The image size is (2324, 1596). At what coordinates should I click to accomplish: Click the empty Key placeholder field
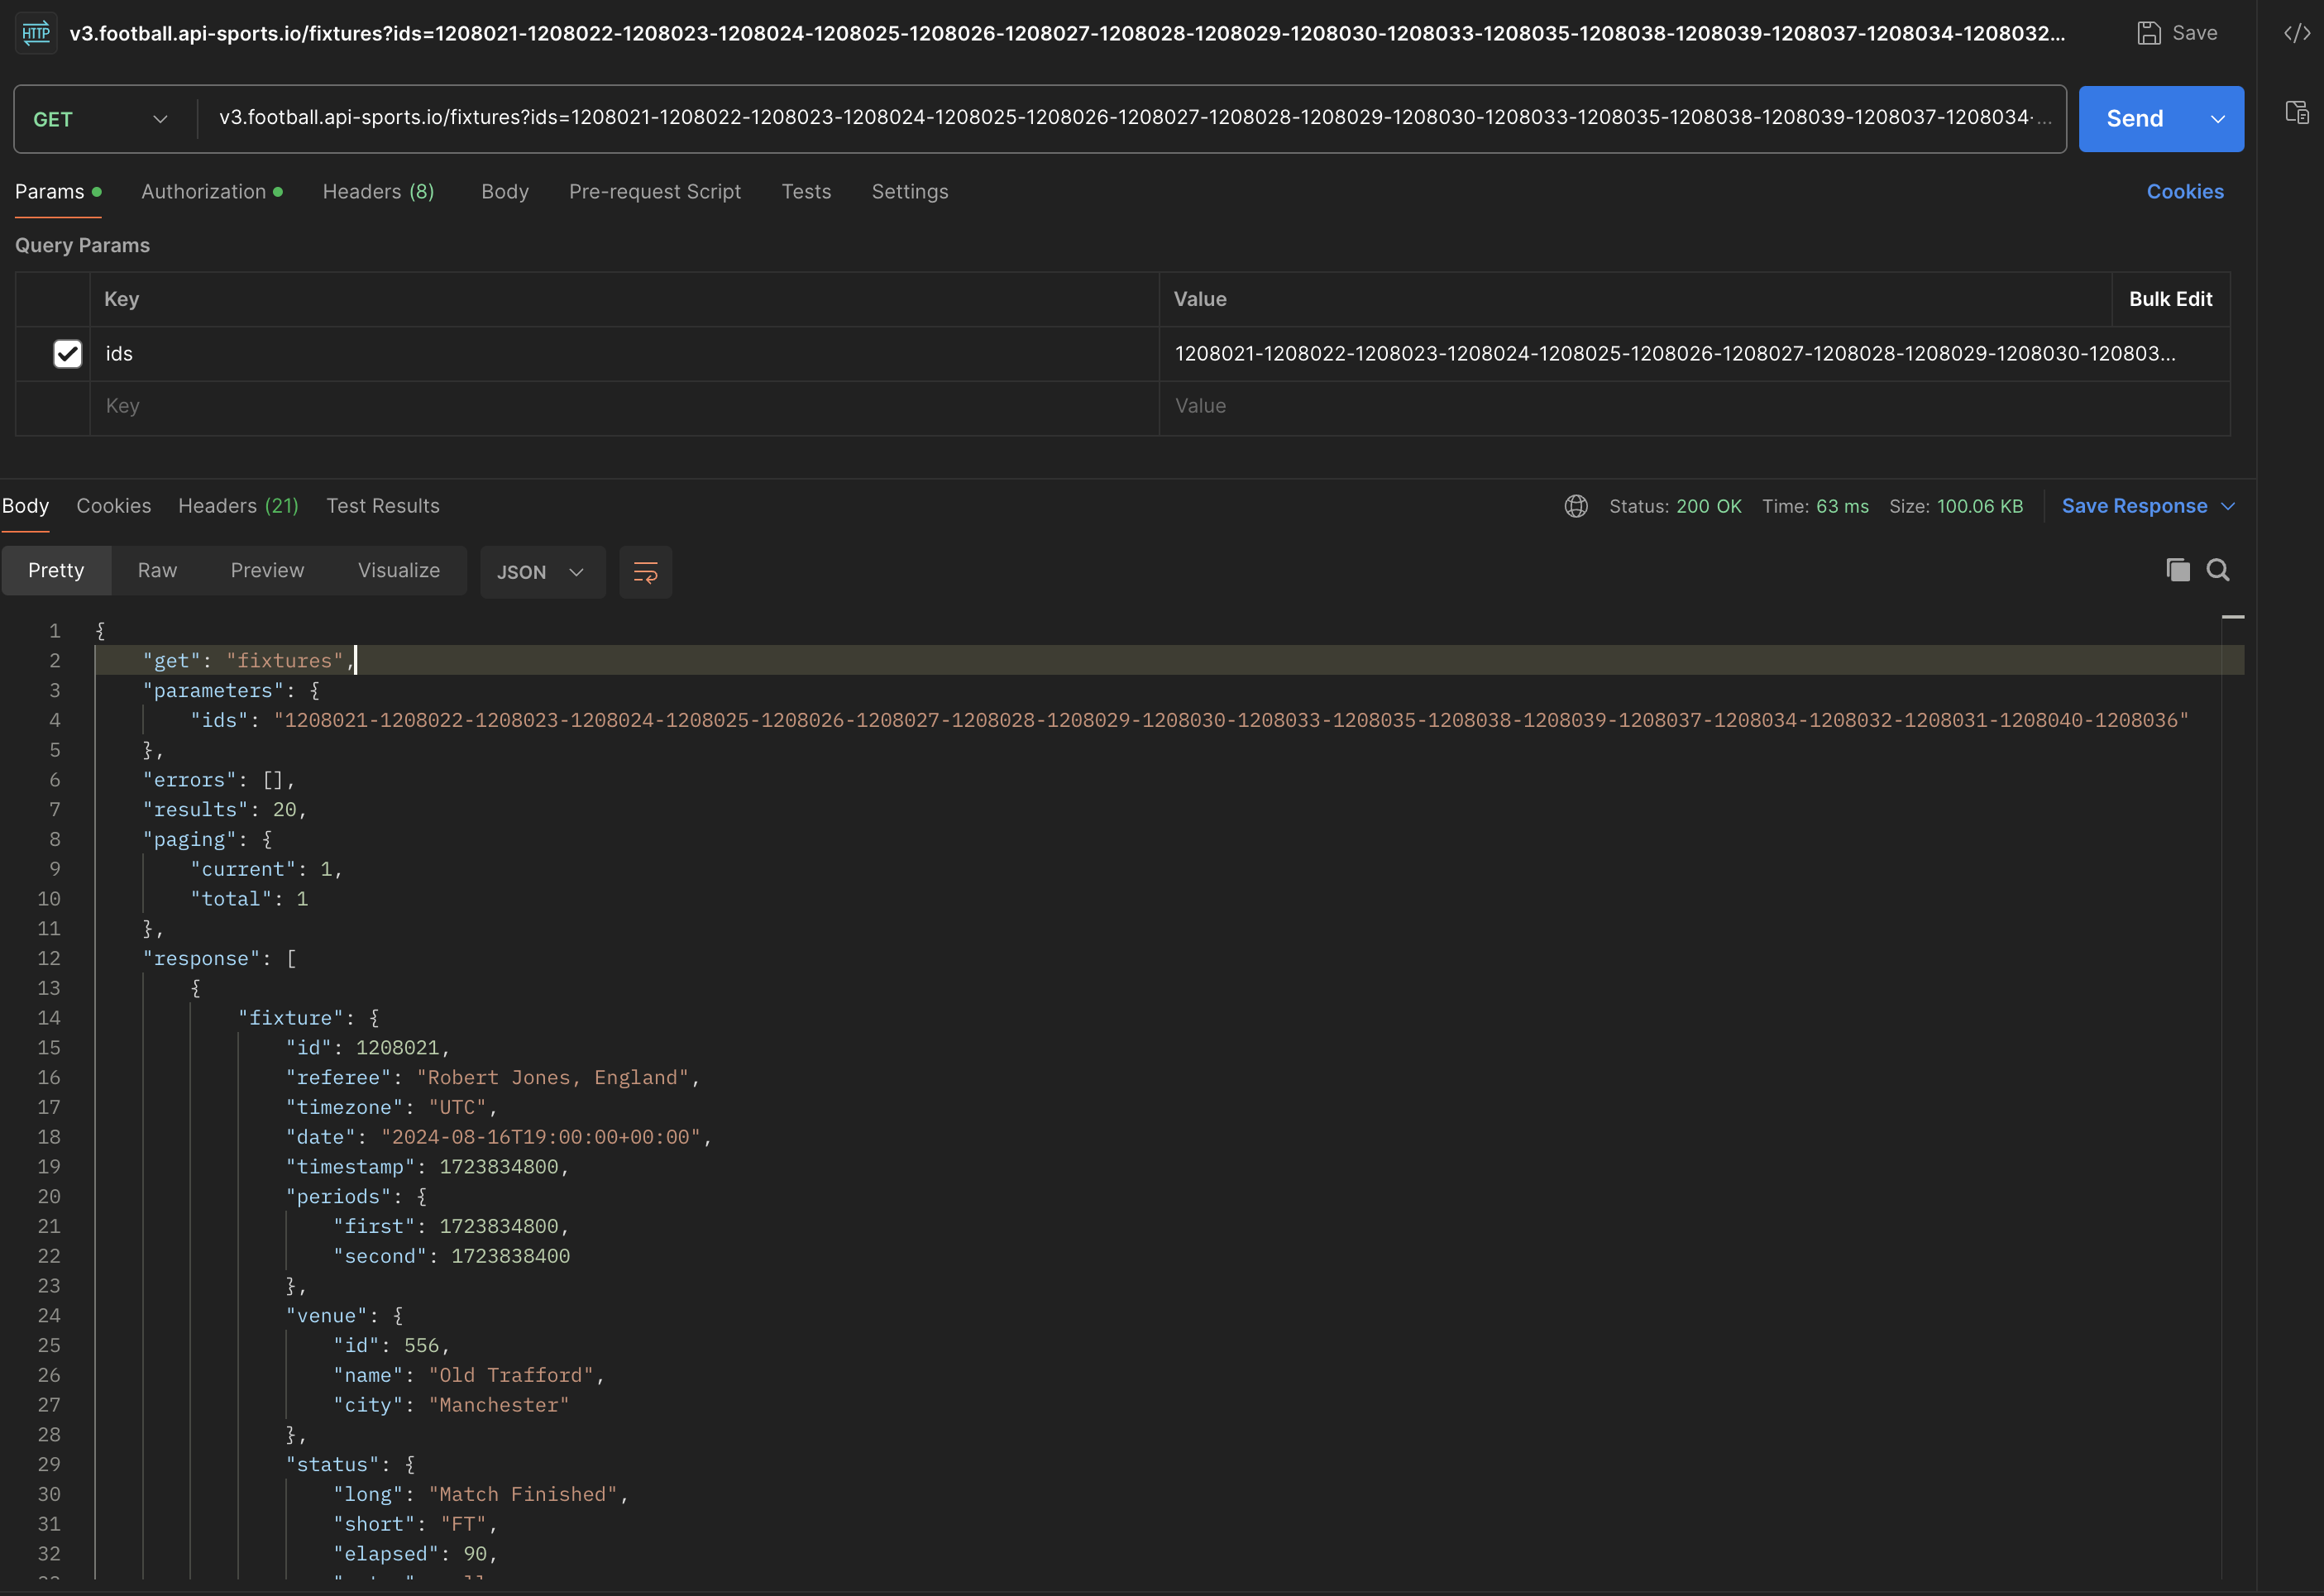point(624,406)
